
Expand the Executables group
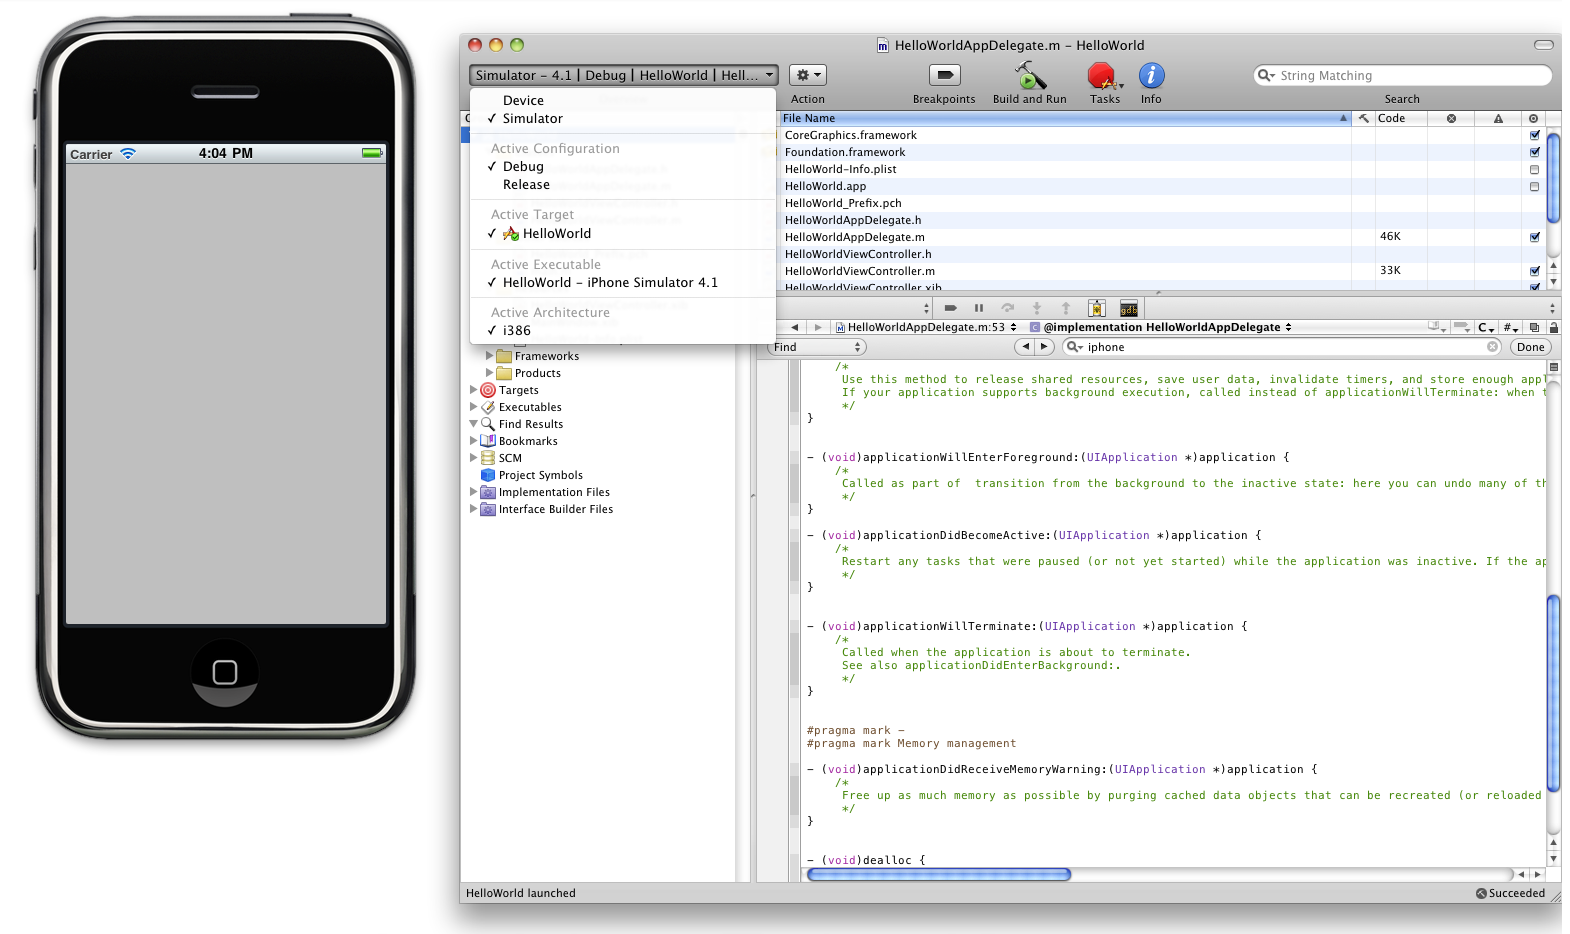click(x=474, y=406)
